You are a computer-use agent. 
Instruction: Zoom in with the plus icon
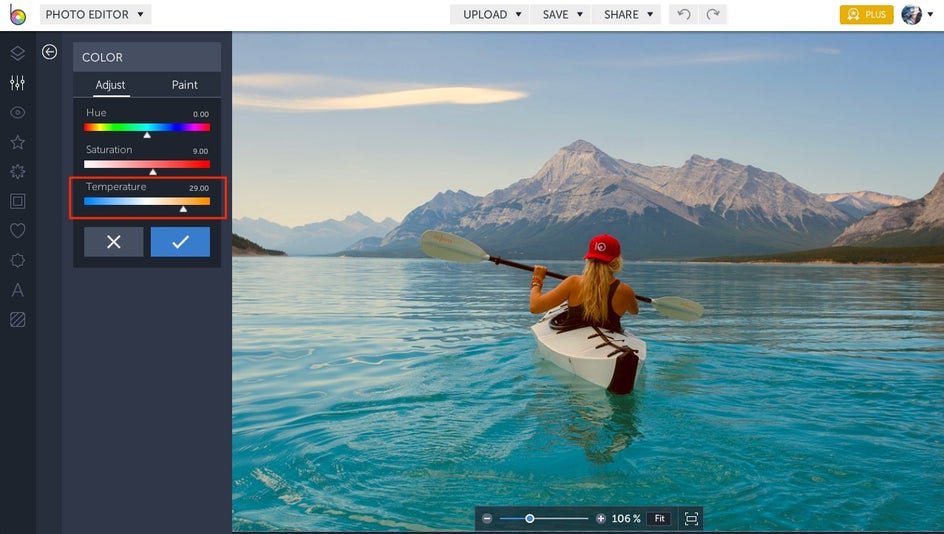600,518
